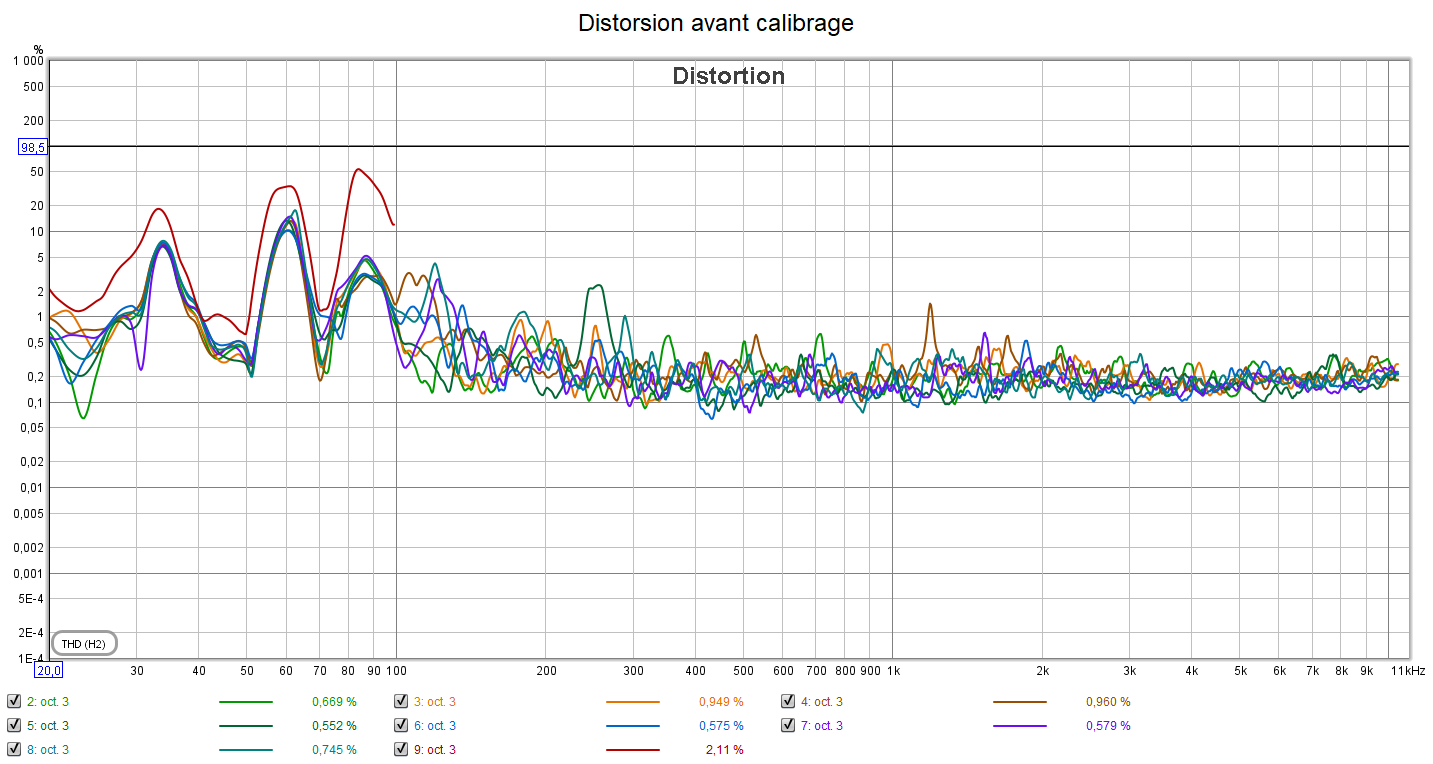Click the 98,5 Y-axis value box
Viewport: 1433px width, 764px height.
[33, 147]
